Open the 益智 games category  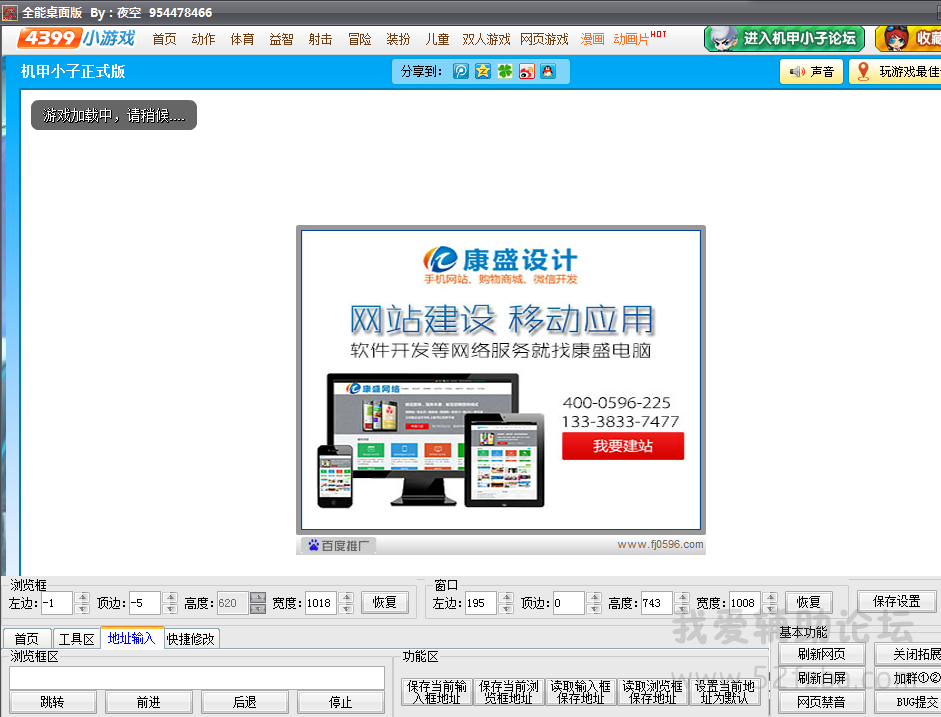(x=281, y=40)
